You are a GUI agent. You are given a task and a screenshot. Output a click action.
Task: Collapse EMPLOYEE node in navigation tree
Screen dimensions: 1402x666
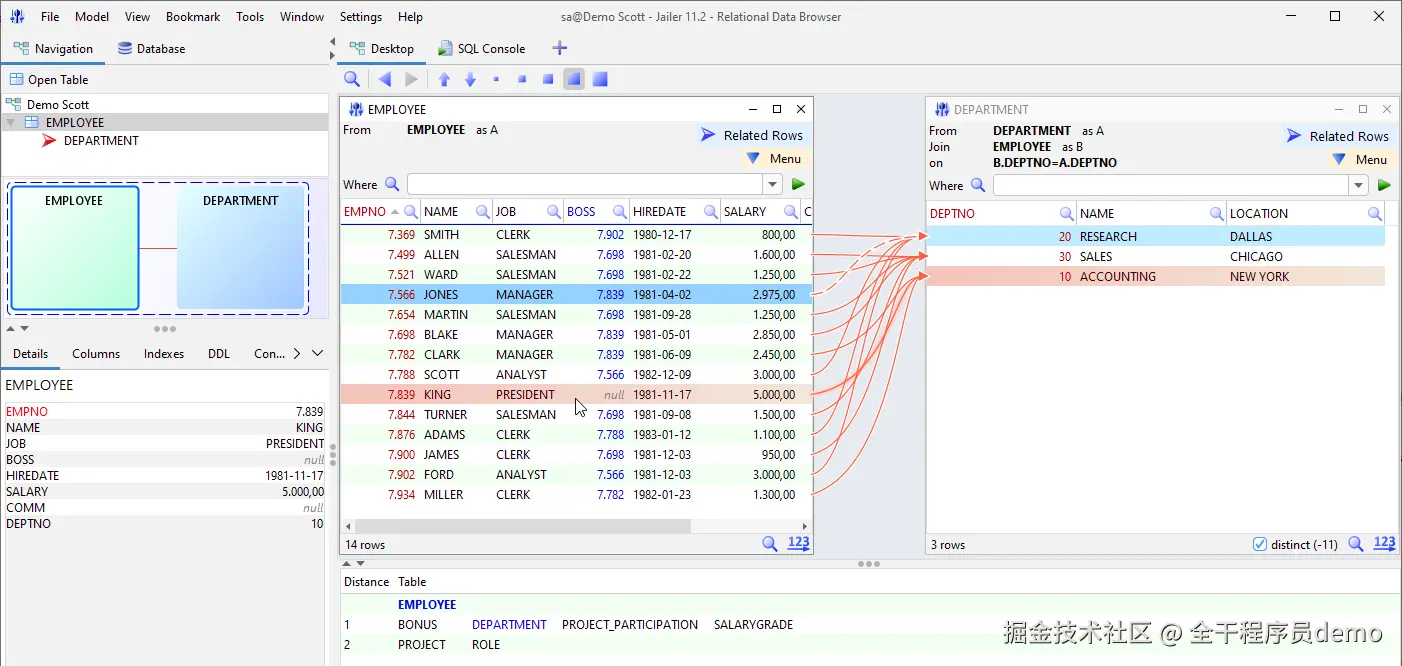tap(11, 122)
